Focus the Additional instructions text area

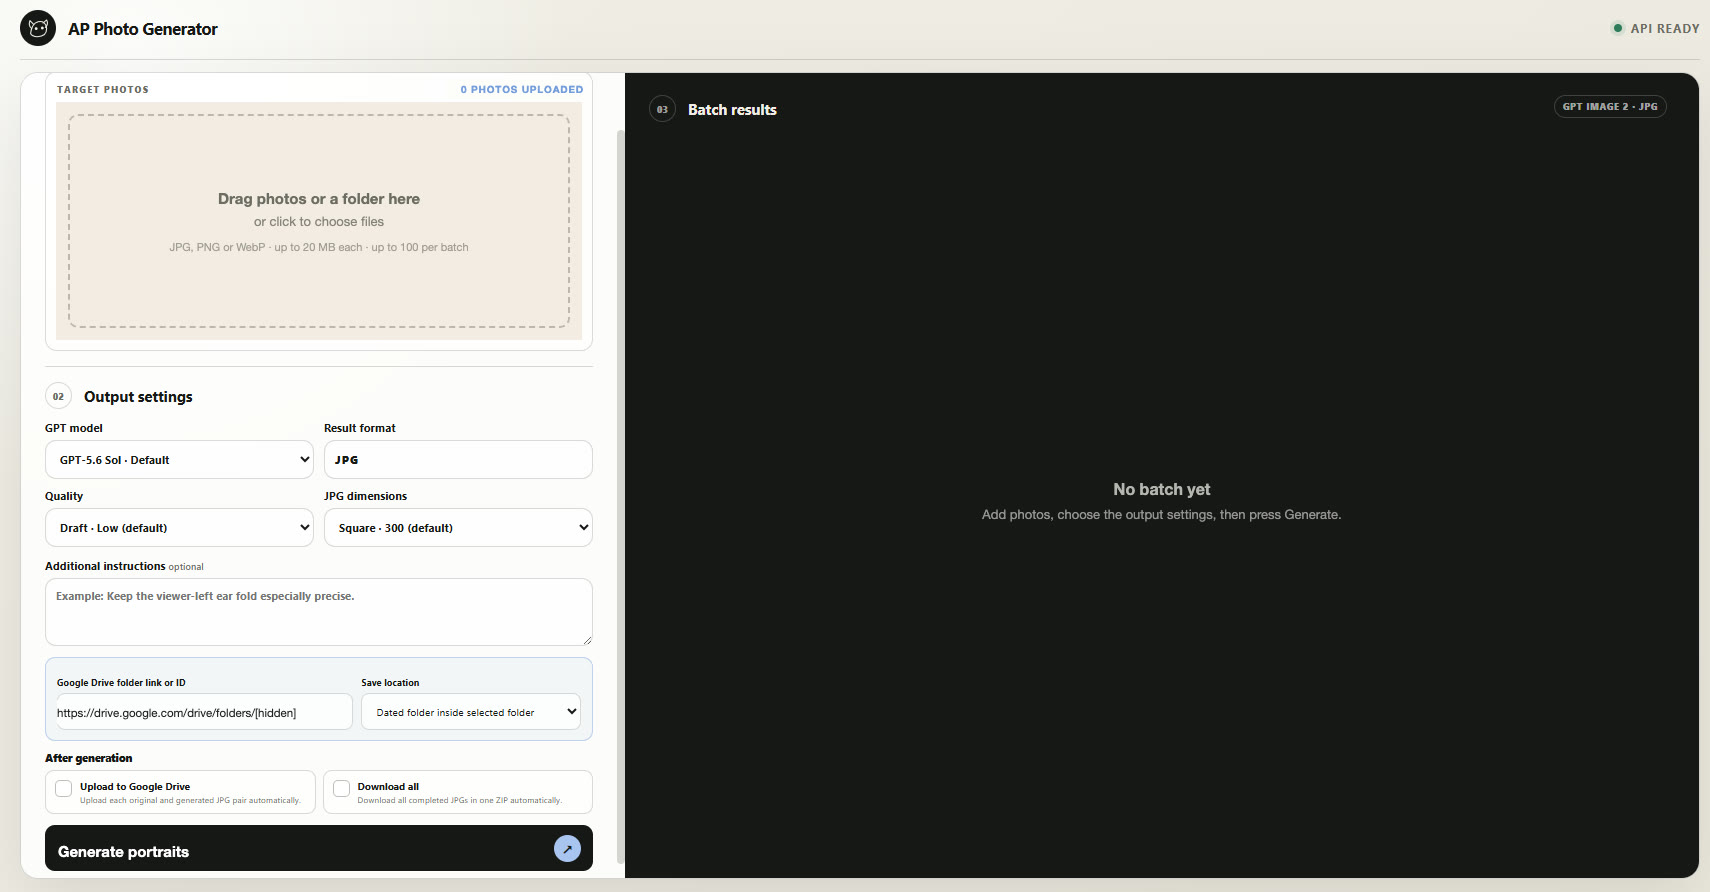click(x=319, y=612)
